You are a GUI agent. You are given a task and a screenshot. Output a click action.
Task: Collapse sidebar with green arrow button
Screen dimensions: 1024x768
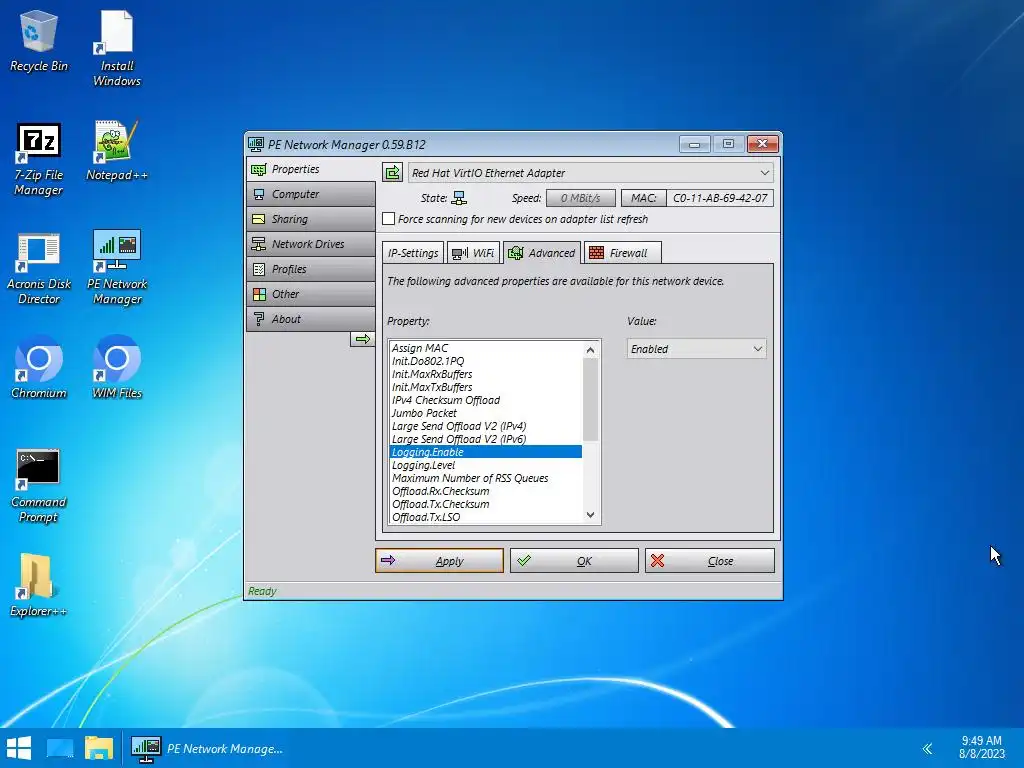coord(362,339)
